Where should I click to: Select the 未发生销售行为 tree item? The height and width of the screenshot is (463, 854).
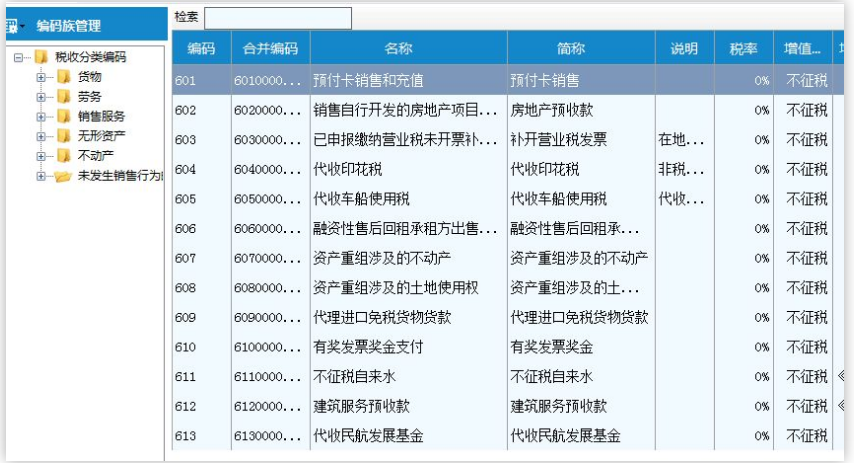(x=120, y=176)
